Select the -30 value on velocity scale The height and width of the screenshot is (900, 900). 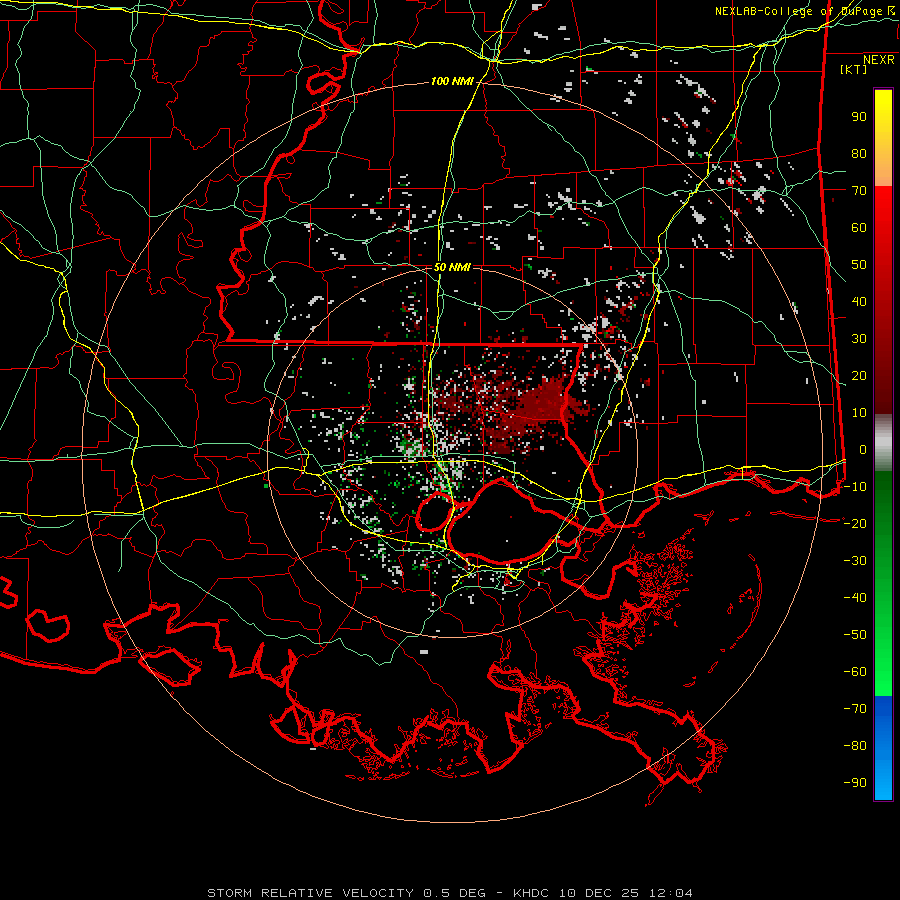point(855,561)
